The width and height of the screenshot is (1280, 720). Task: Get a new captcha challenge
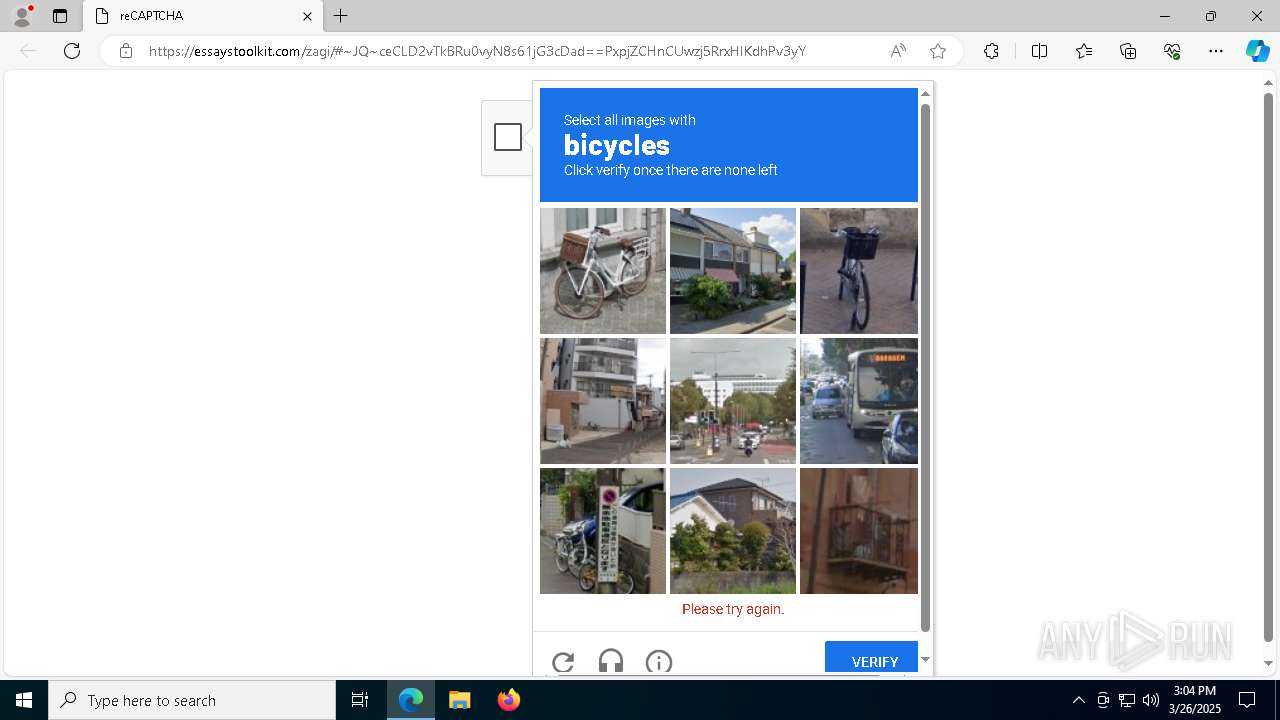pos(563,661)
